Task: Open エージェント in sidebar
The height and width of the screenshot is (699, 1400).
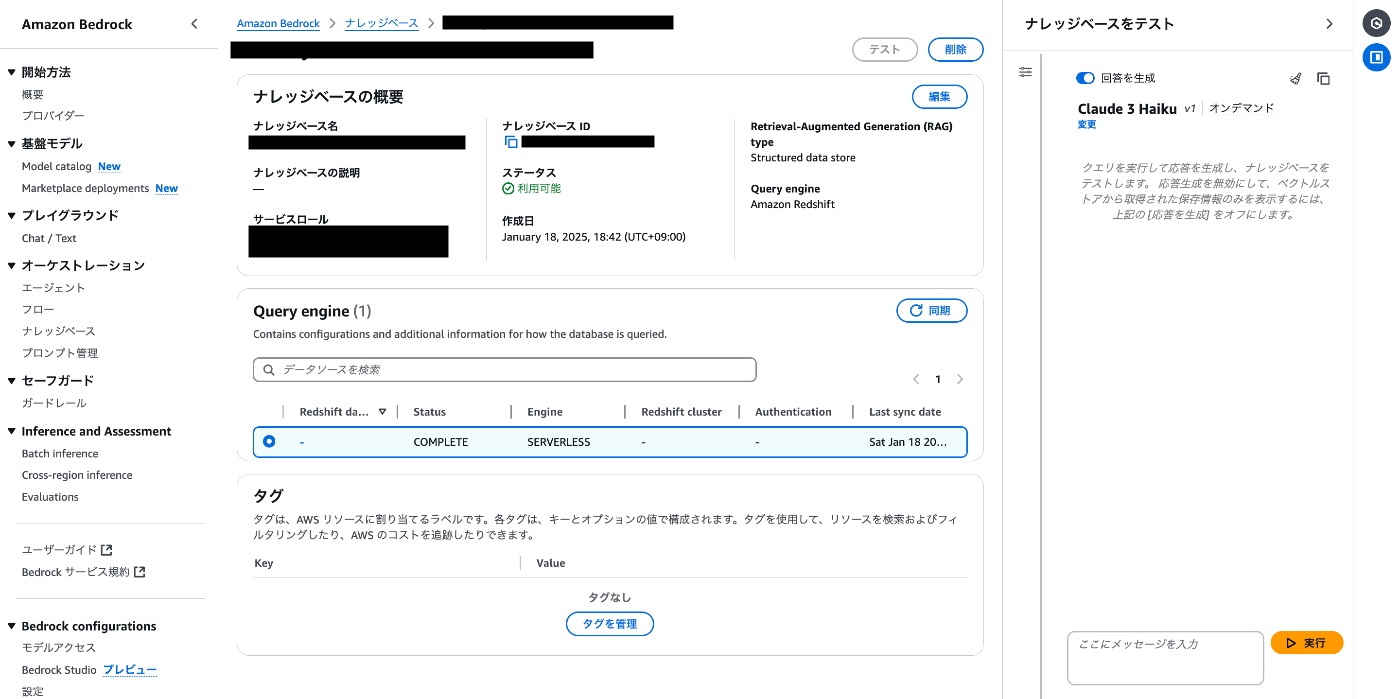Action: pos(54,288)
